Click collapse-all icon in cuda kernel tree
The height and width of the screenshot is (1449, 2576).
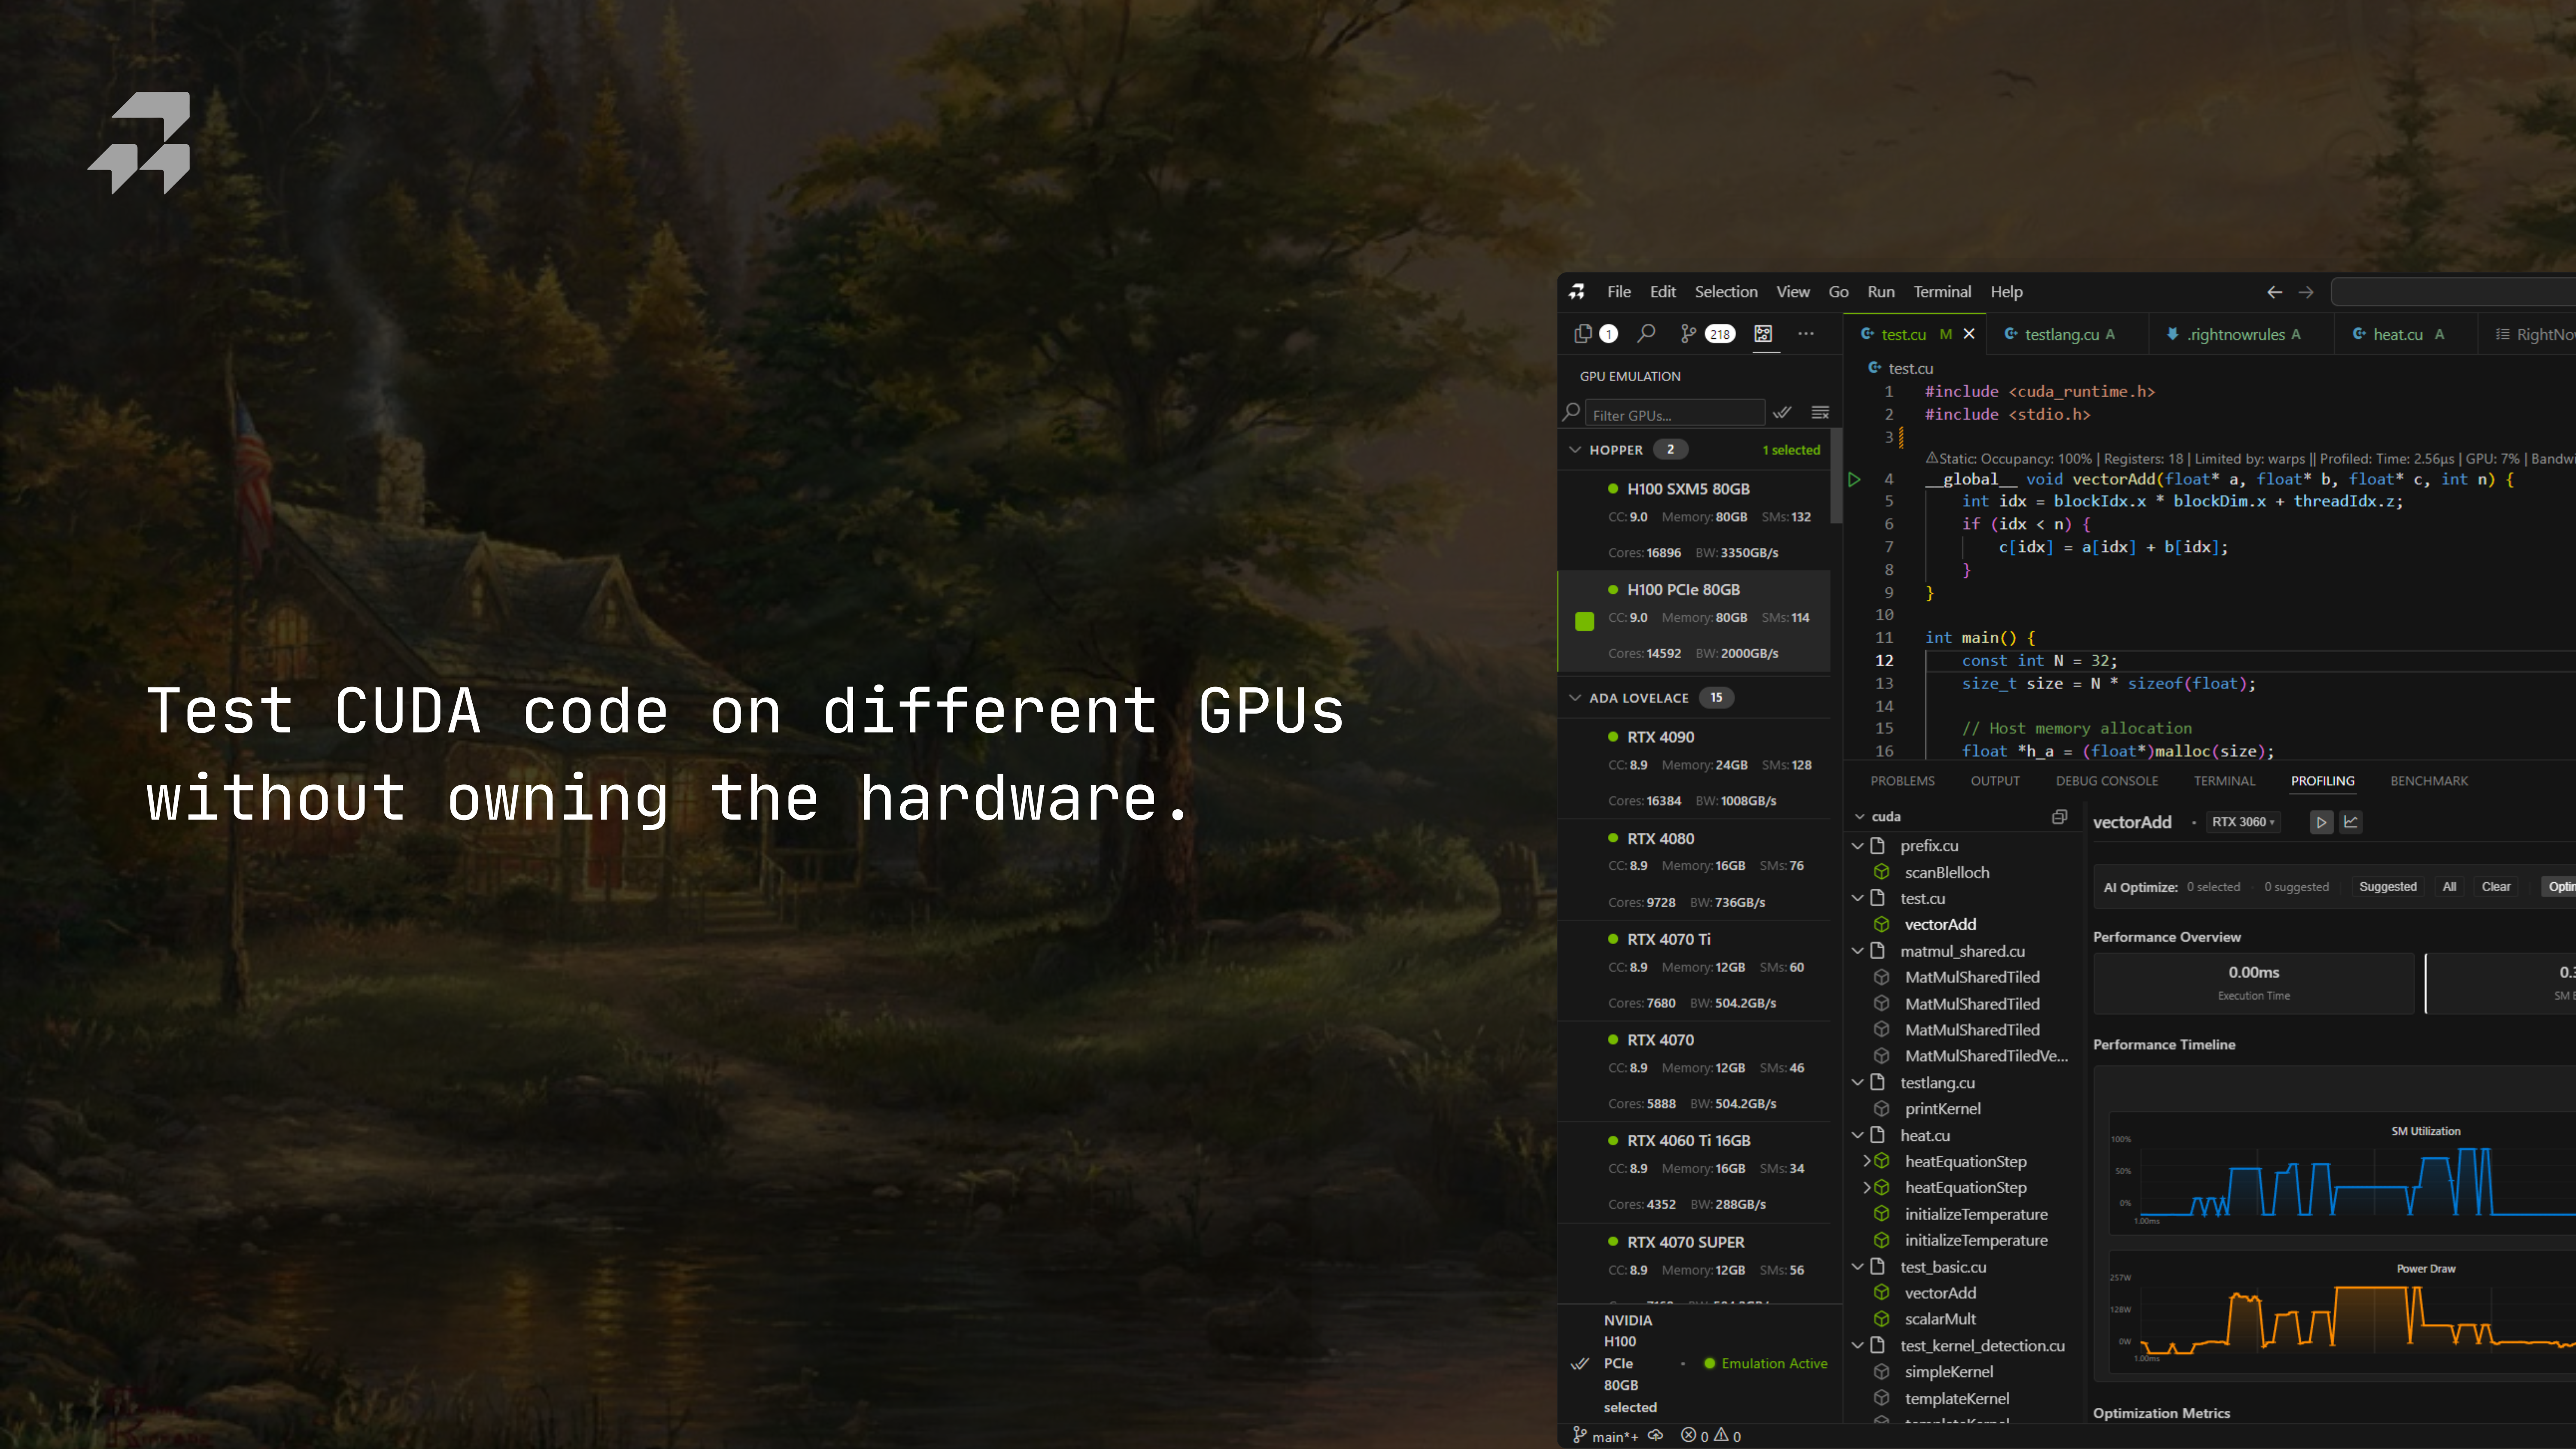tap(2059, 817)
